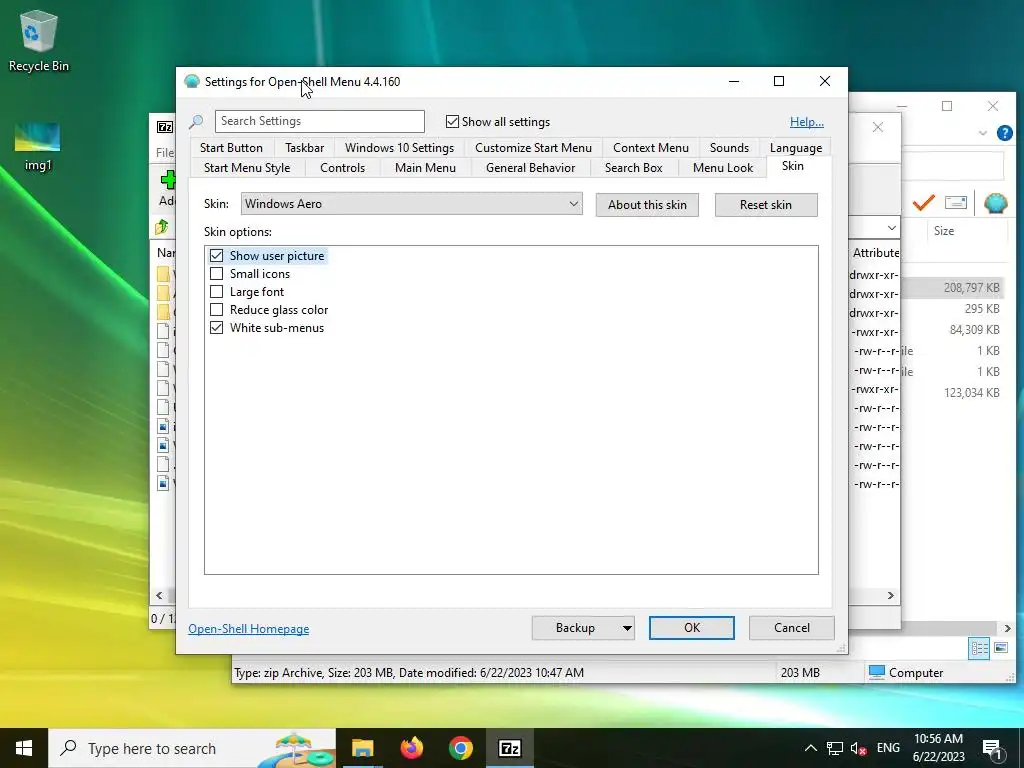Enable Large font skin option
This screenshot has height=768, width=1024.
coord(216,292)
